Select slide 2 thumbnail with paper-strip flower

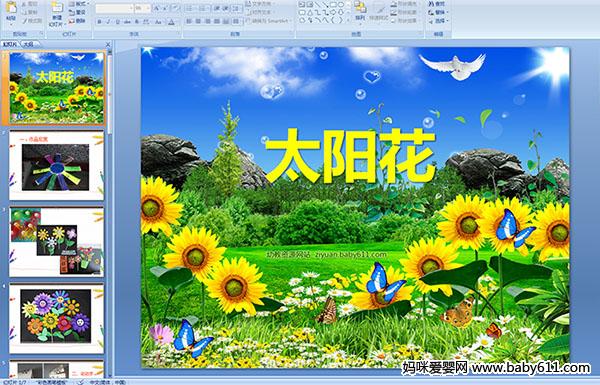click(x=57, y=165)
